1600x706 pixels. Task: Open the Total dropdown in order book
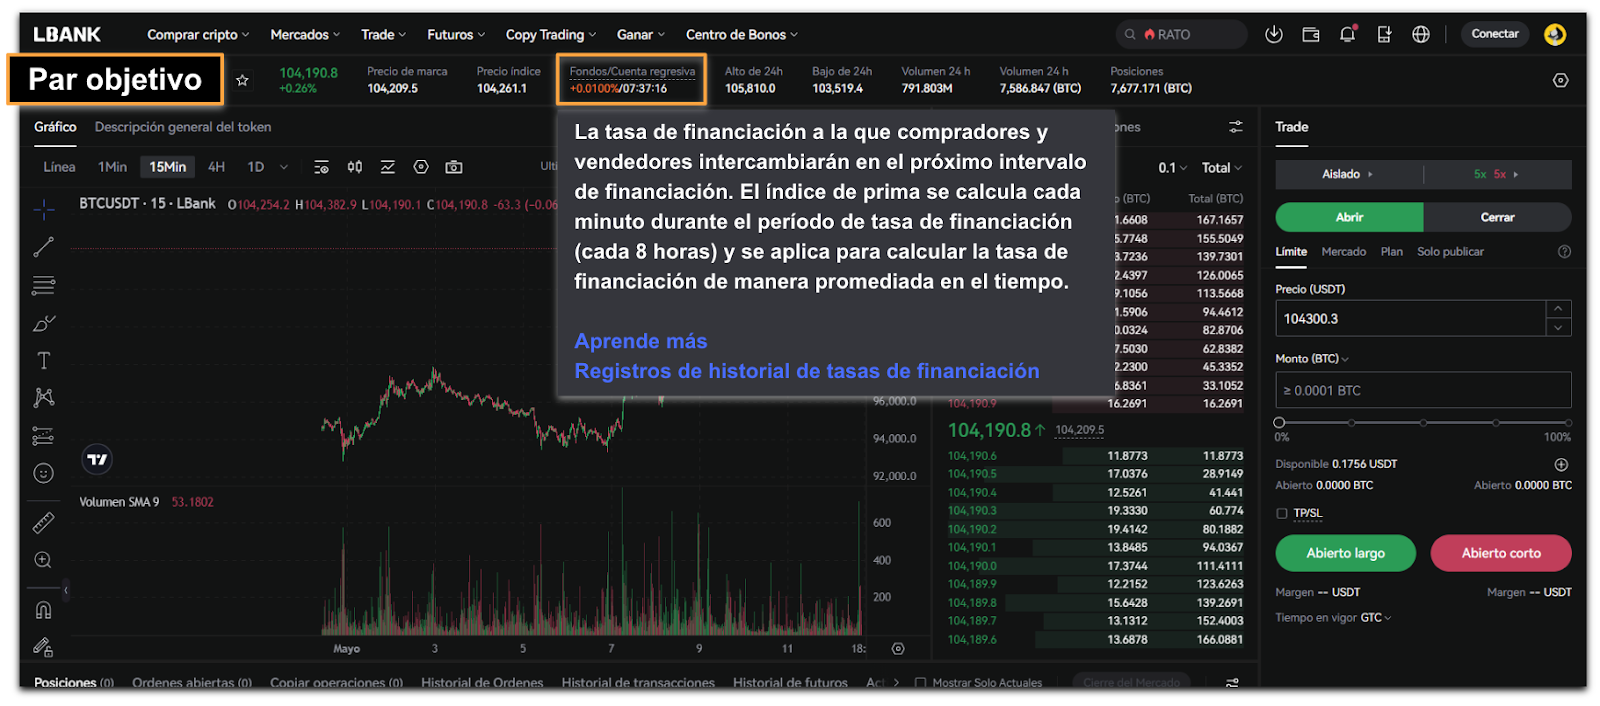click(1221, 168)
